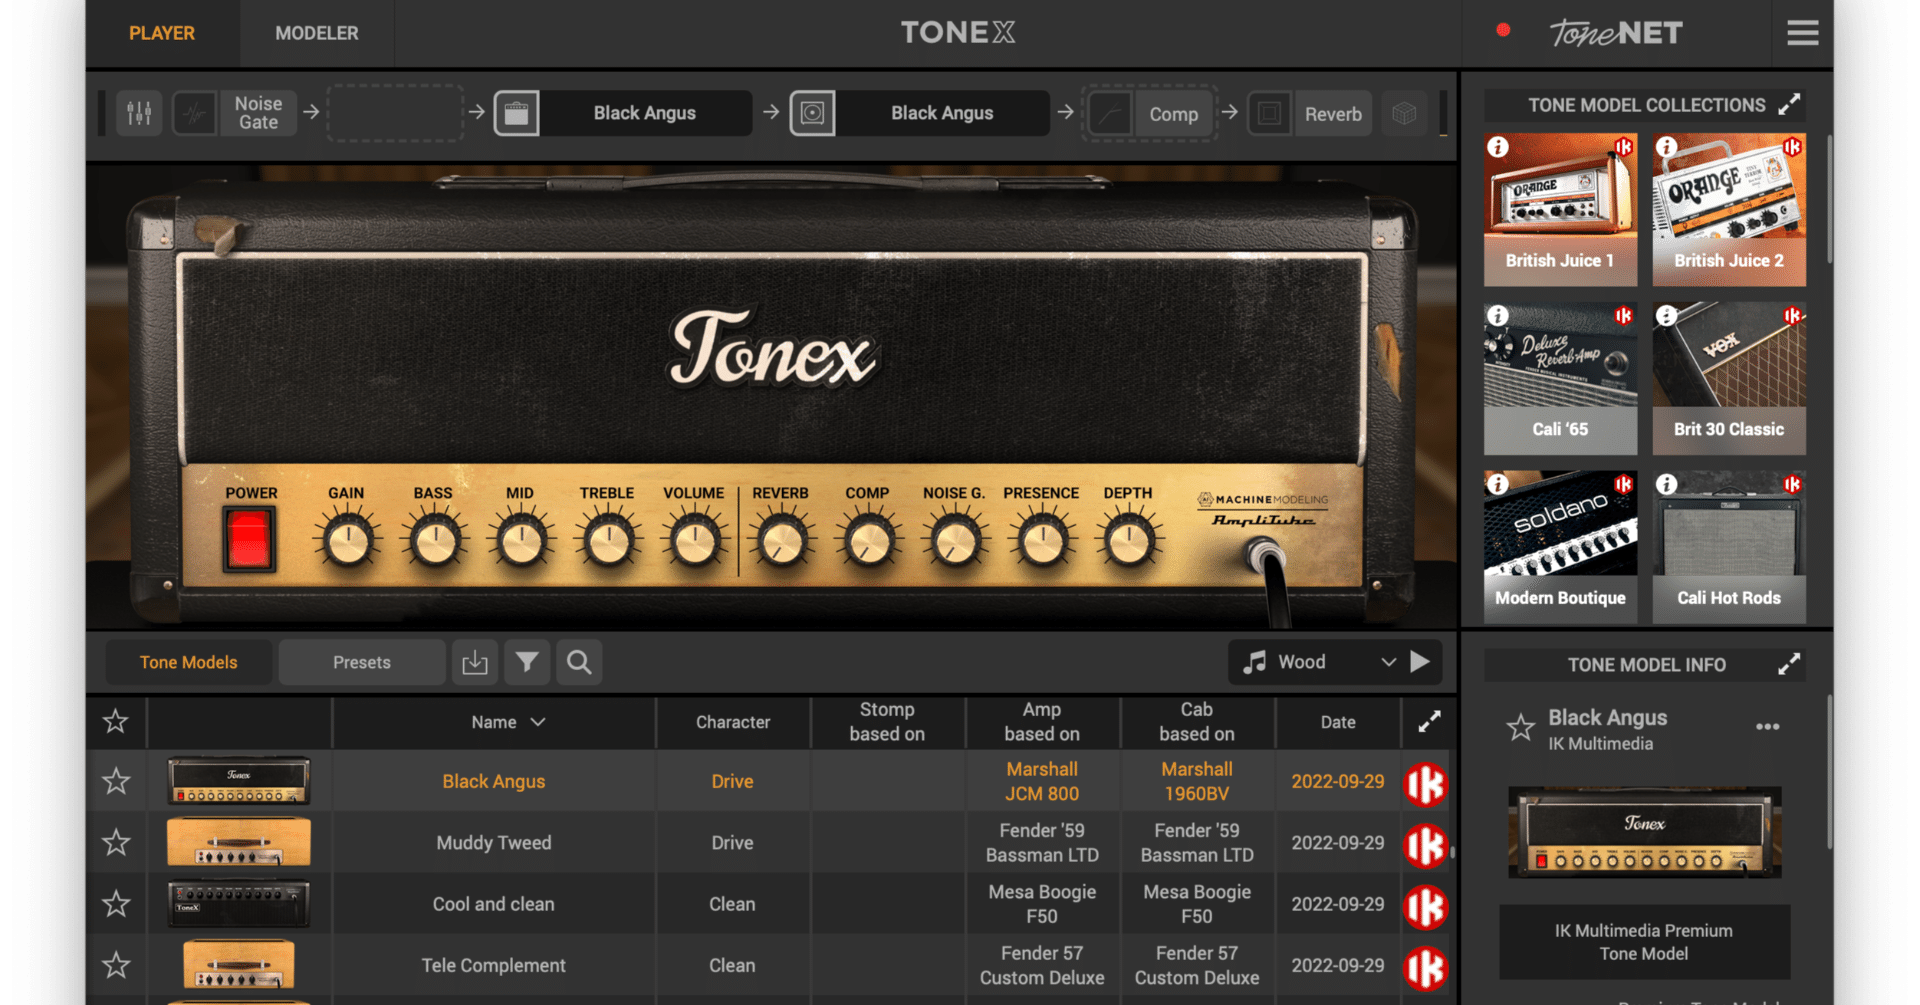
Task: Open the Wood backing track dropdown
Action: point(1388,661)
